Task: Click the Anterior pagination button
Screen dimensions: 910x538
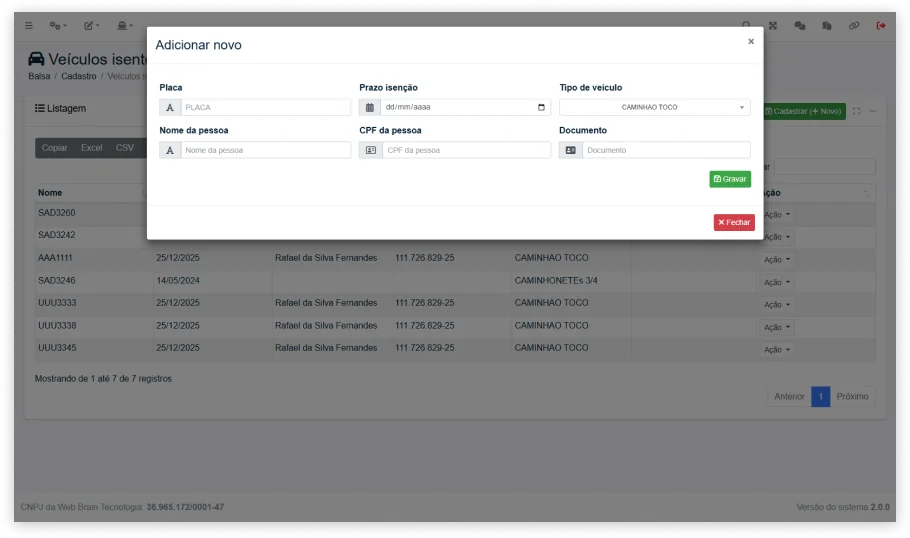Action: tap(789, 396)
